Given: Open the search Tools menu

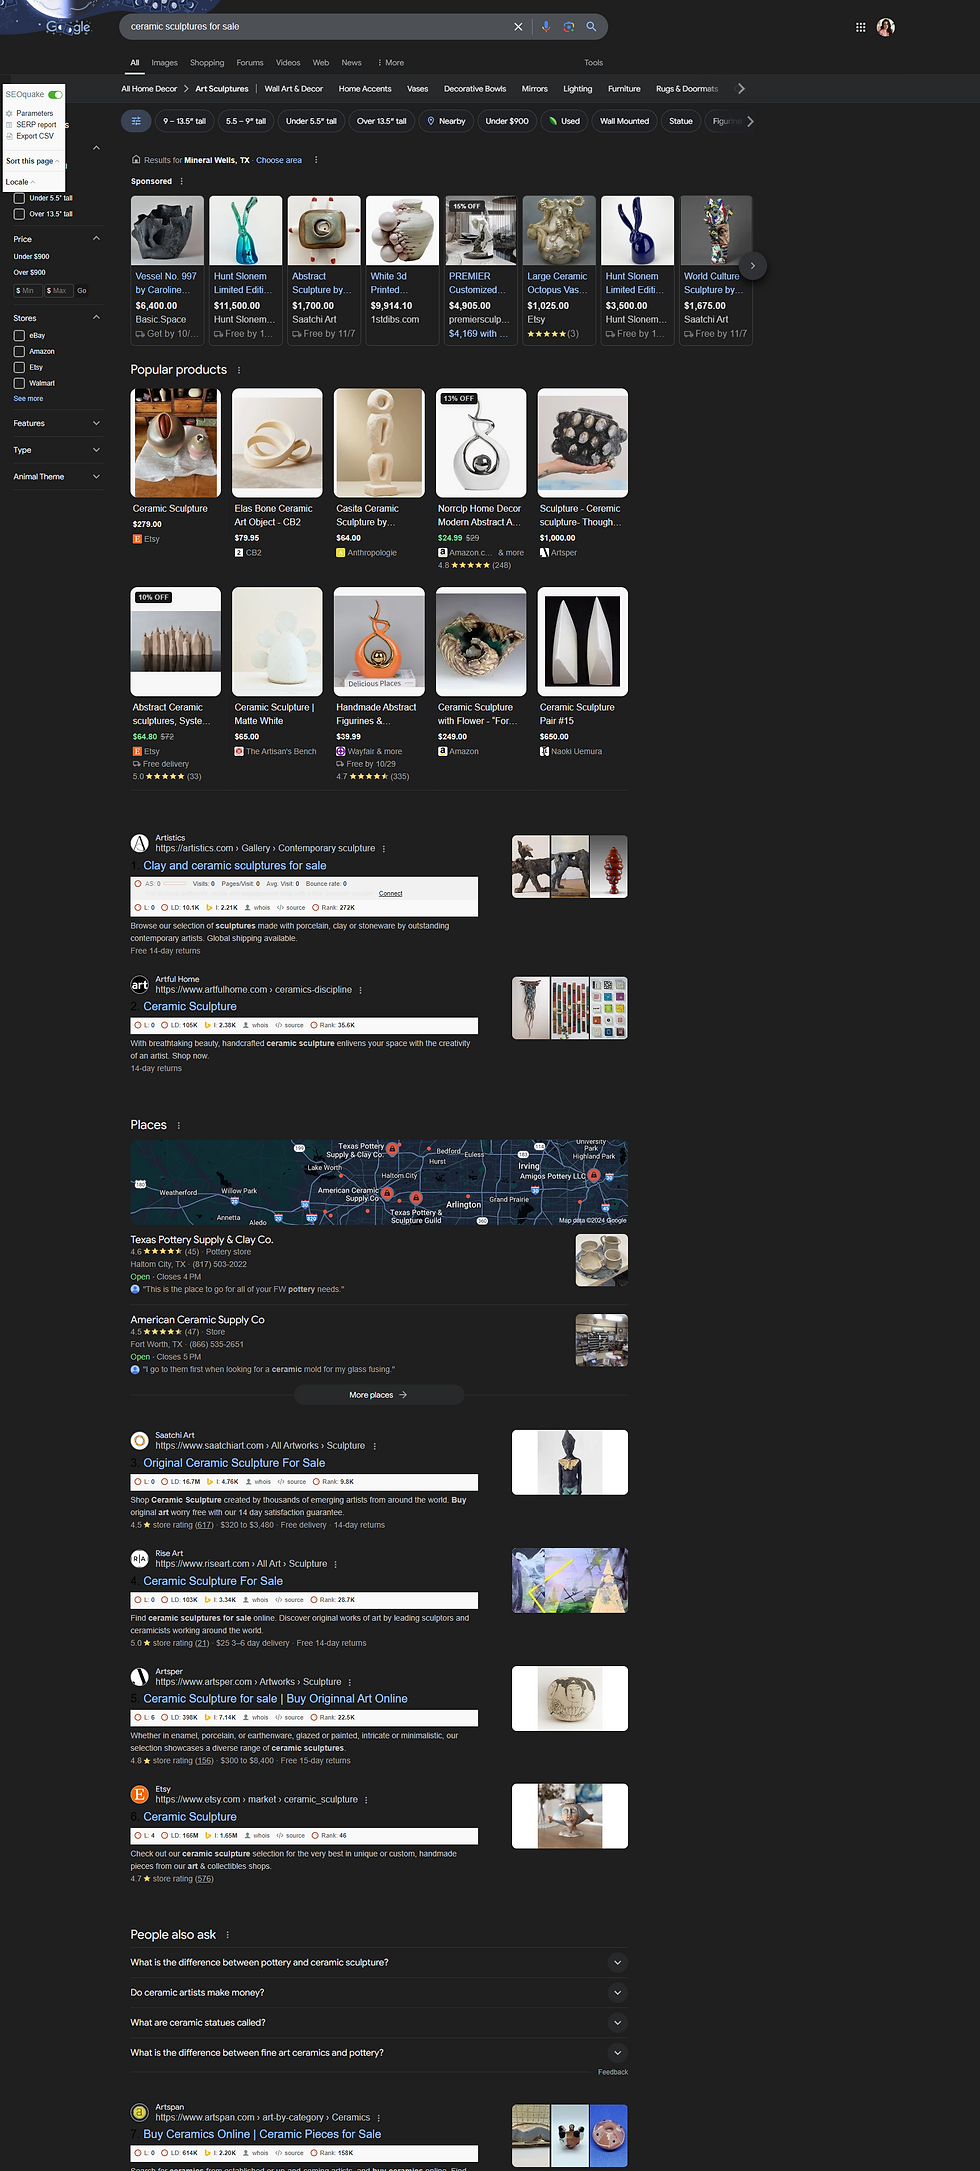Looking at the screenshot, I should (593, 63).
